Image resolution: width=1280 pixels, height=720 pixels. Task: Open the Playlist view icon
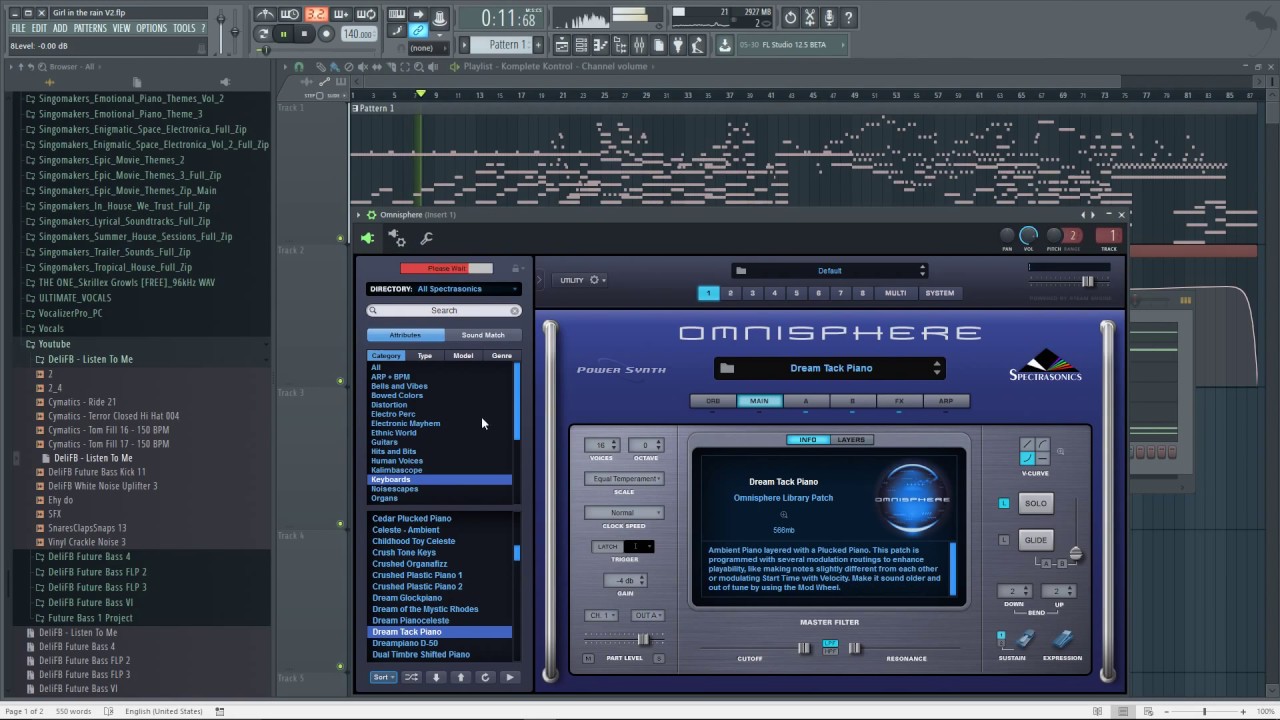tap(563, 45)
